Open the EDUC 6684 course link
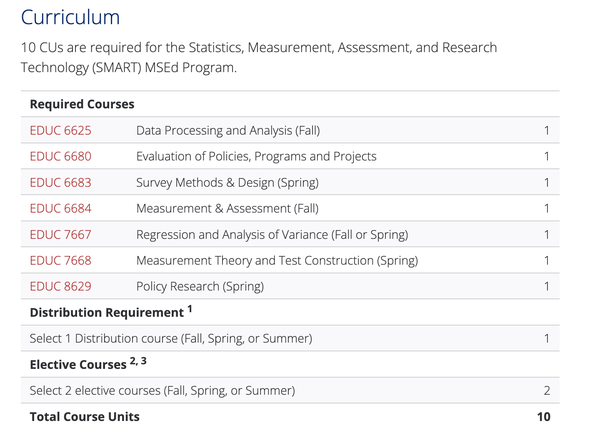Image resolution: width=600 pixels, height=441 pixels. pos(60,209)
